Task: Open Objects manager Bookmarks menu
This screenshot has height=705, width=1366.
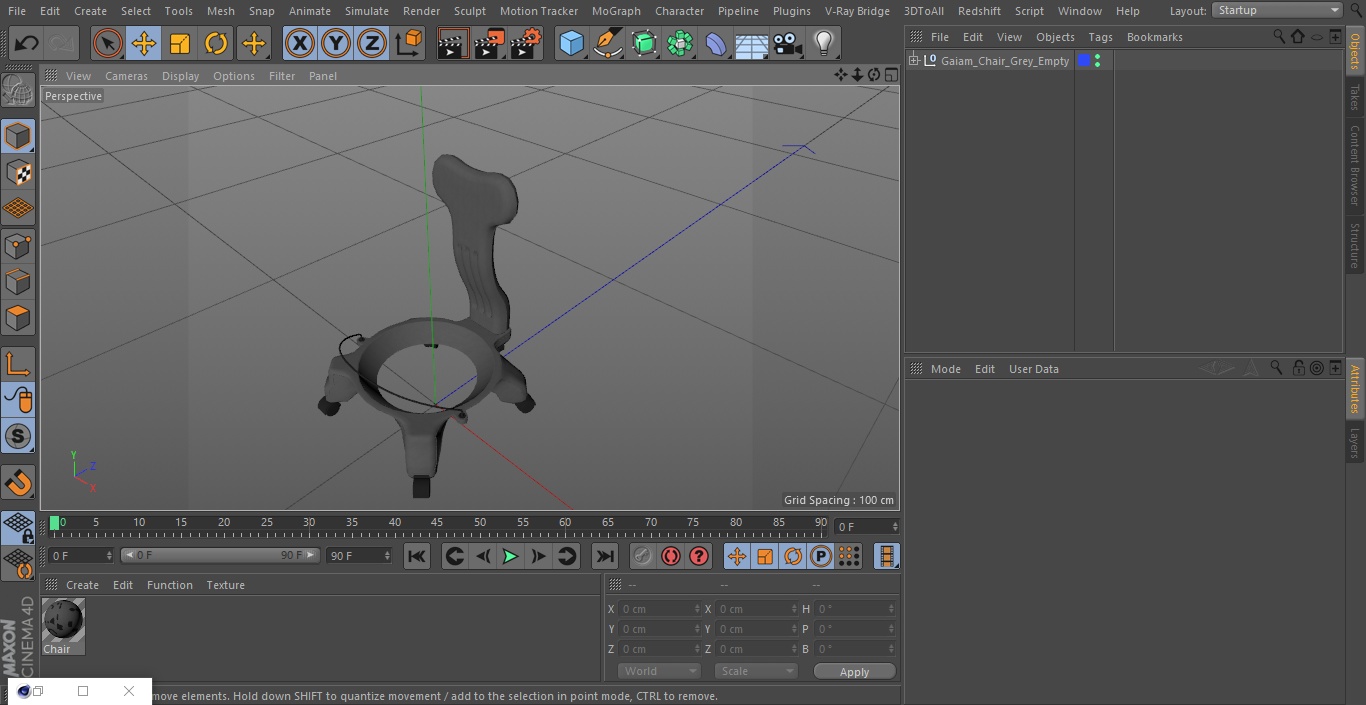Action: [x=1154, y=37]
